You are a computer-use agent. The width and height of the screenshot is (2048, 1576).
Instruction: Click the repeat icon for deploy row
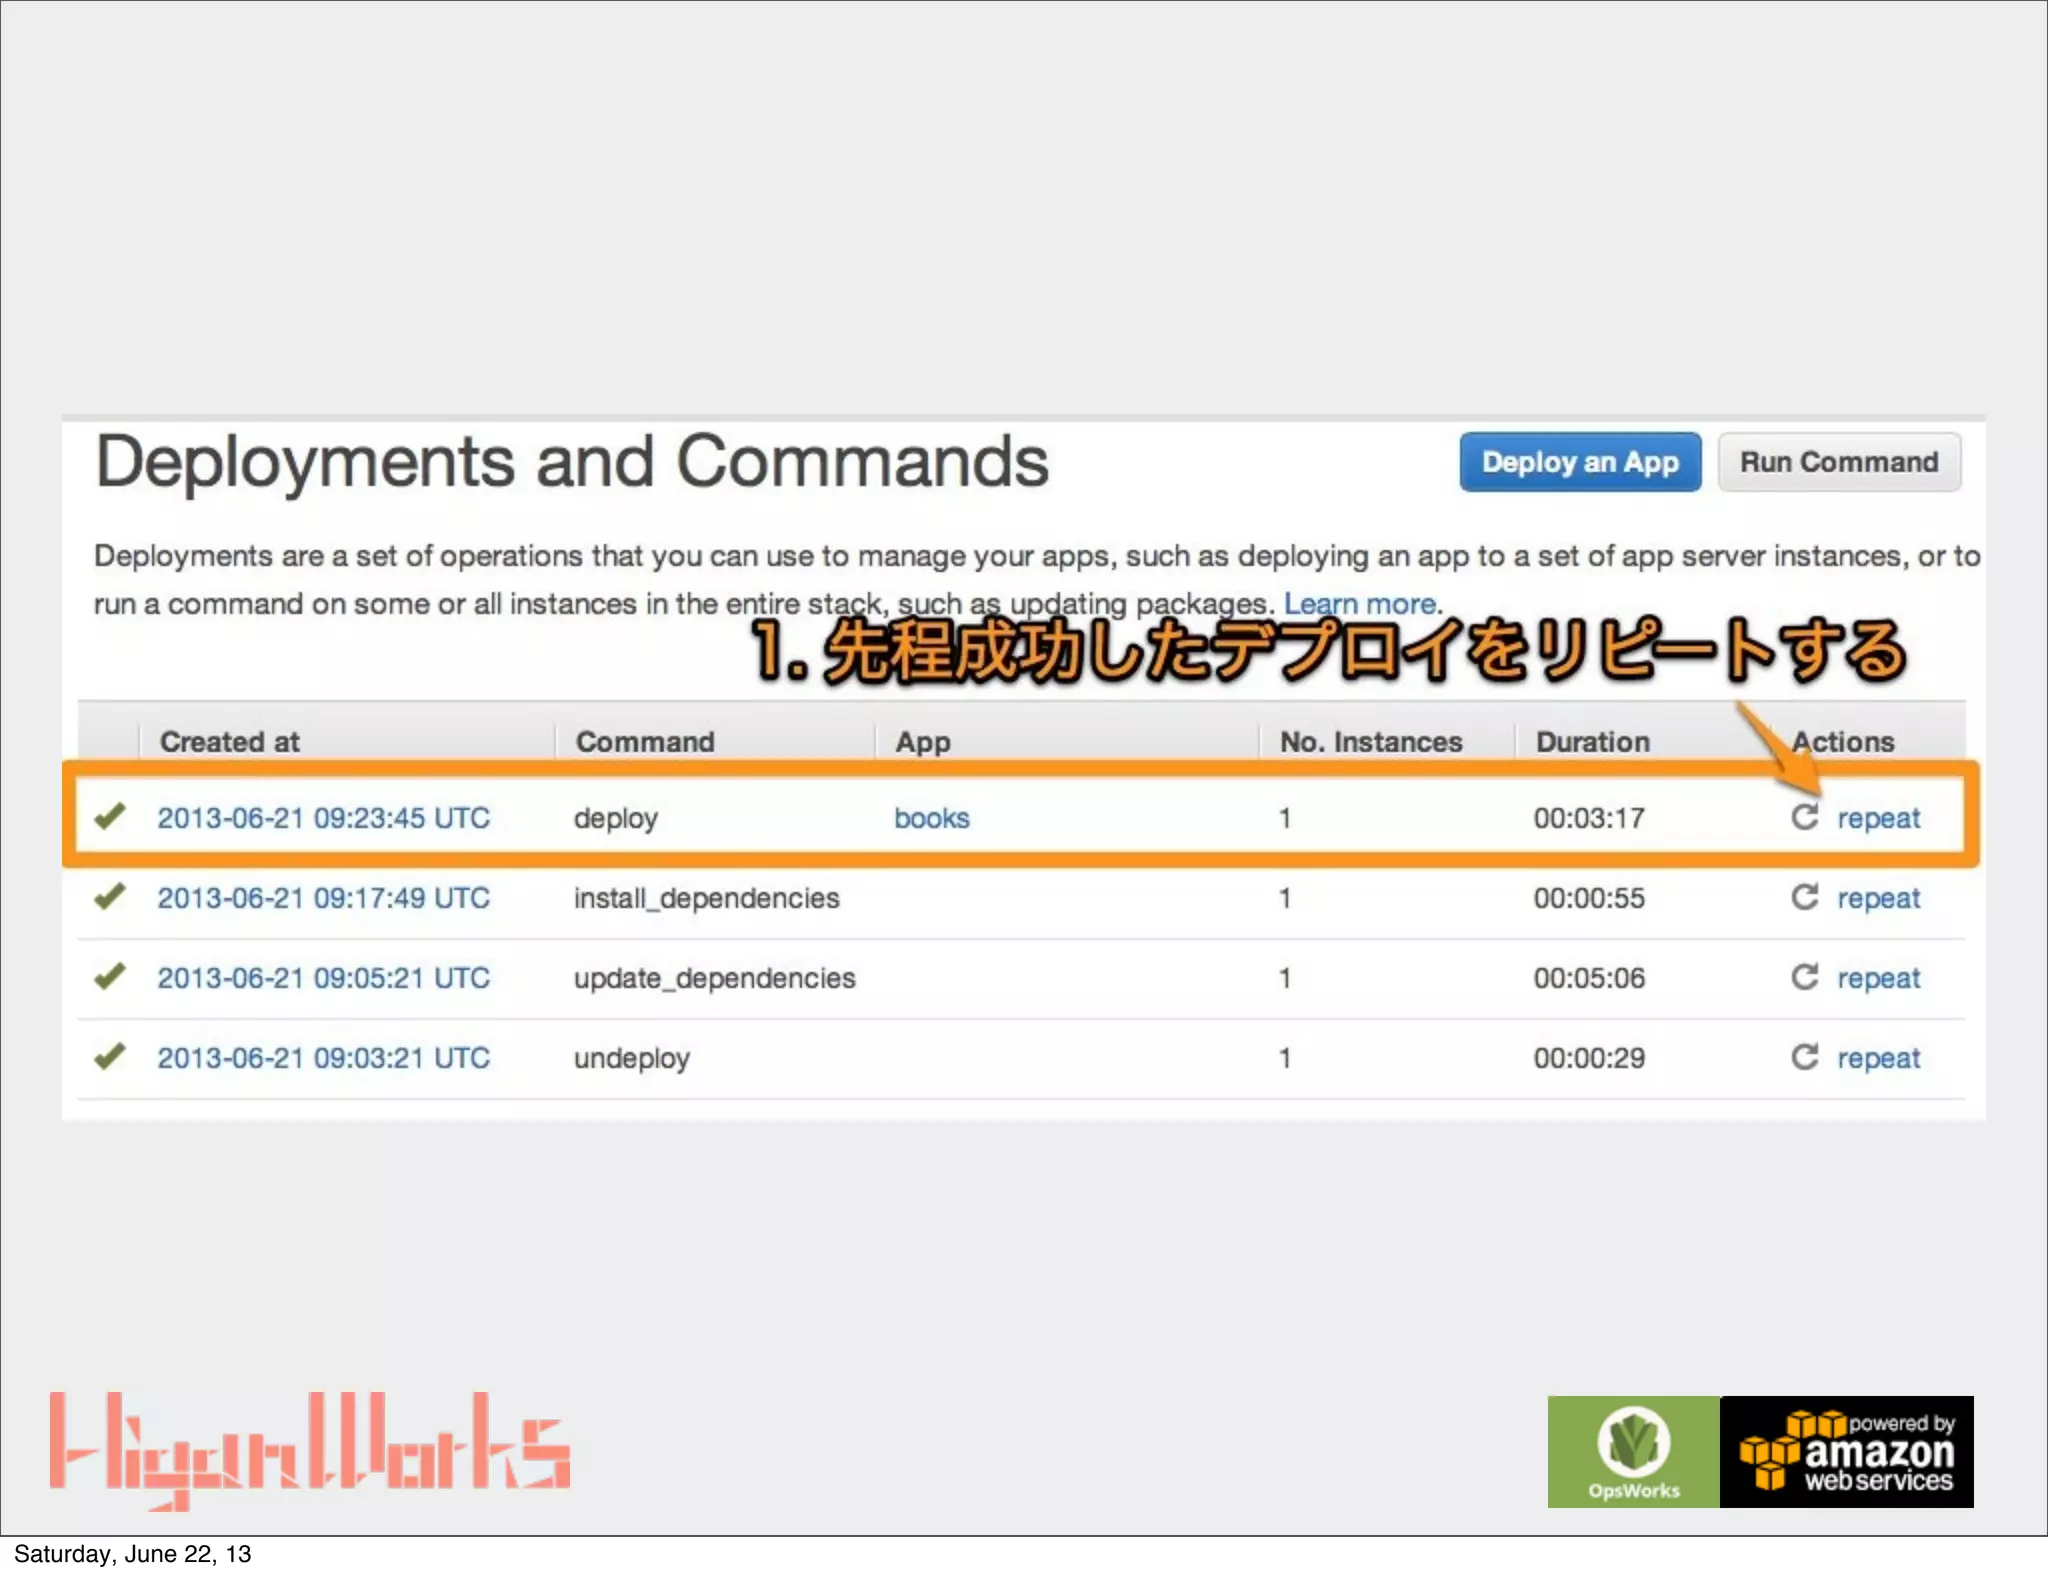coord(1804,817)
